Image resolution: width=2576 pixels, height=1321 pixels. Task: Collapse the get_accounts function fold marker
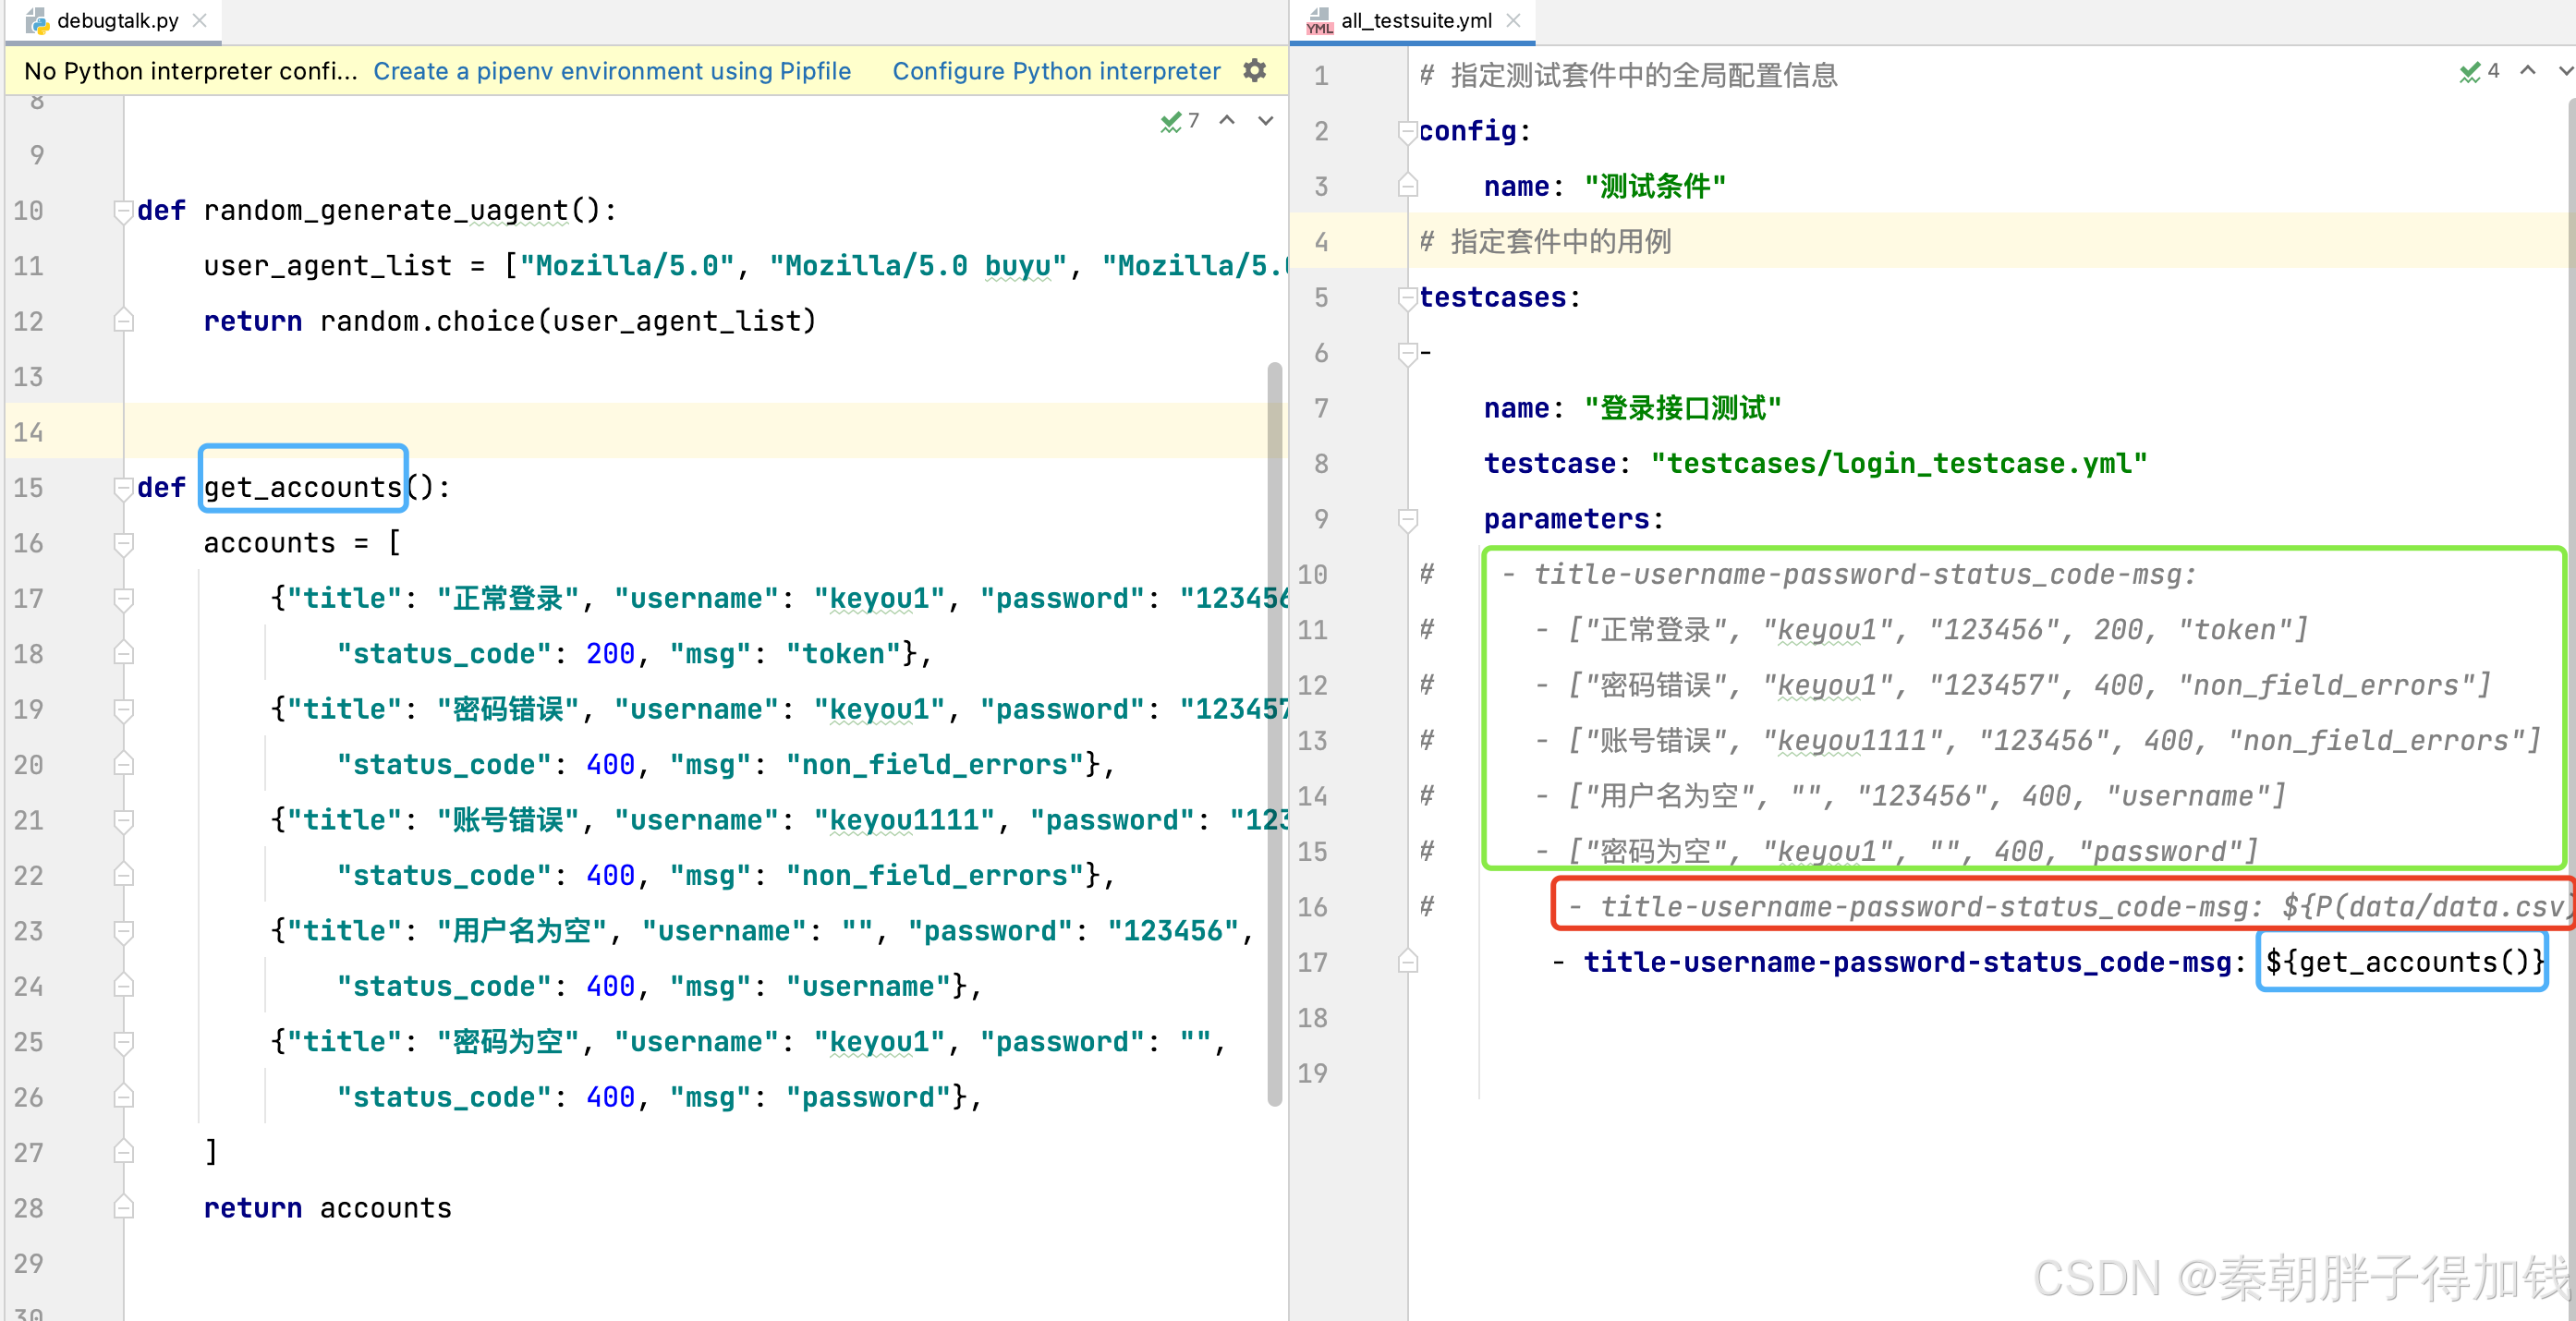point(123,488)
